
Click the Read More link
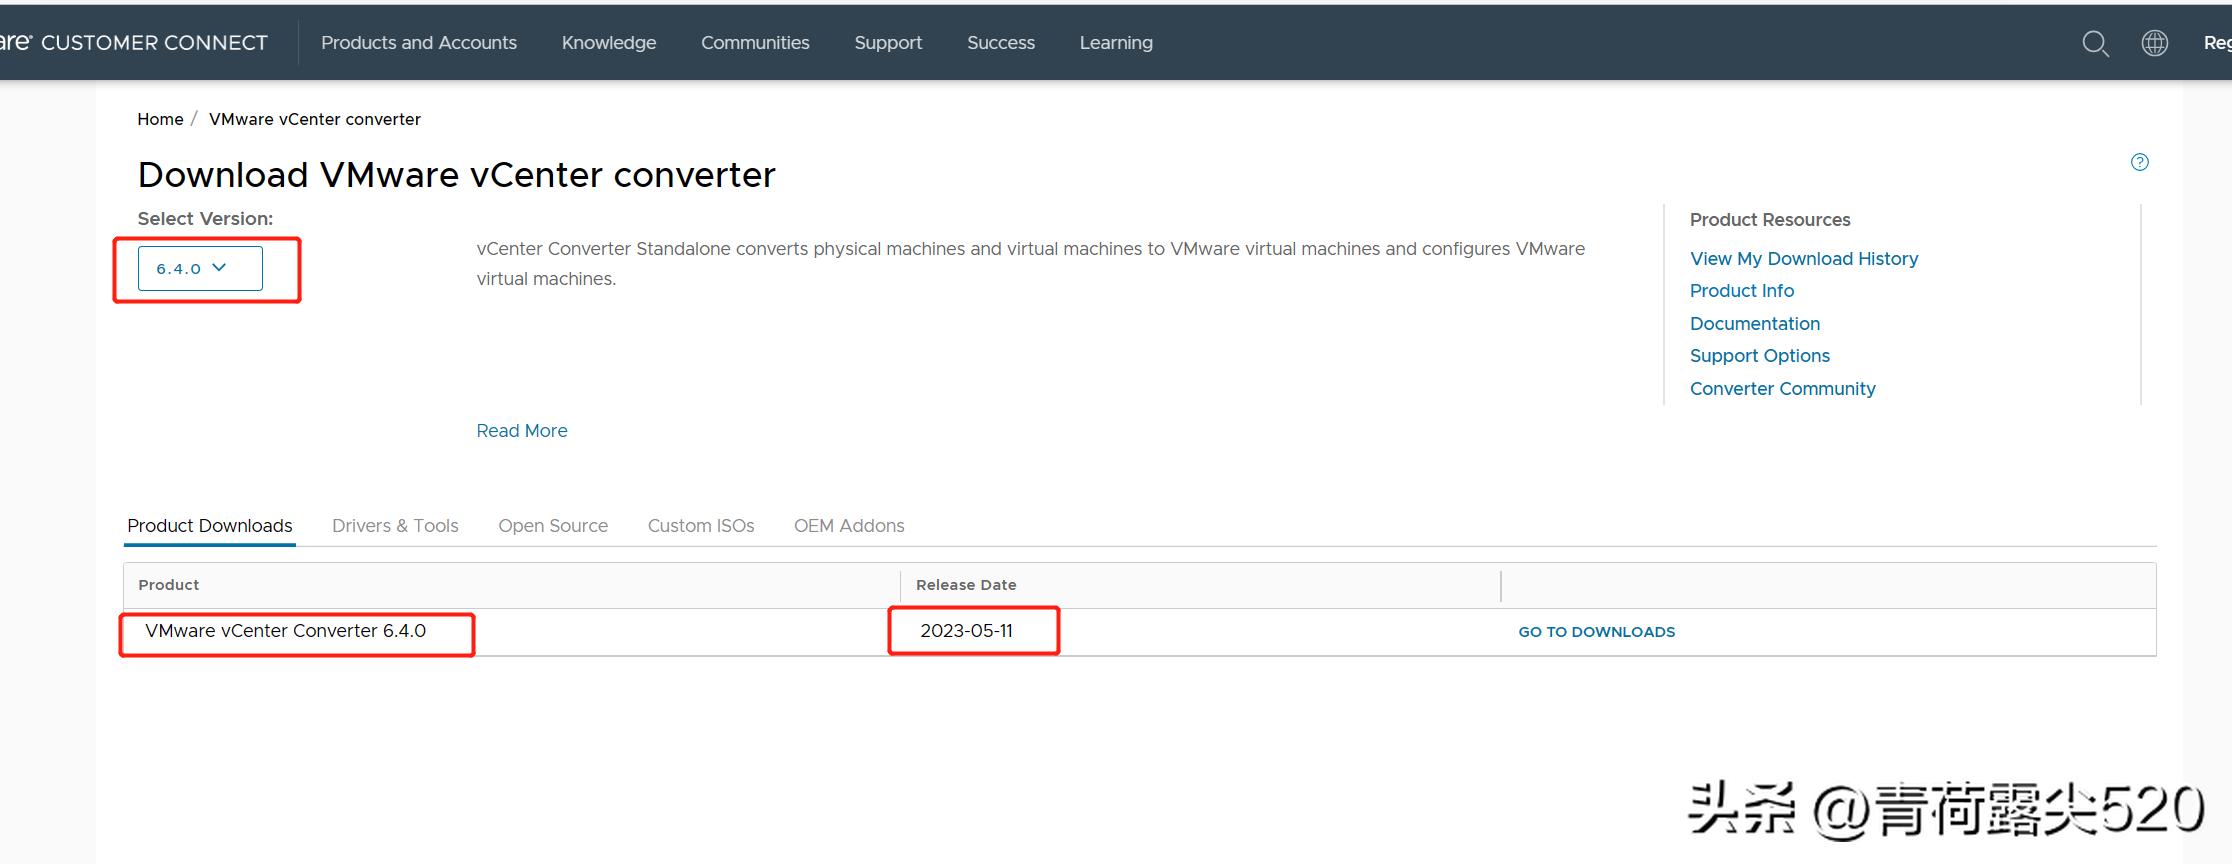(522, 431)
